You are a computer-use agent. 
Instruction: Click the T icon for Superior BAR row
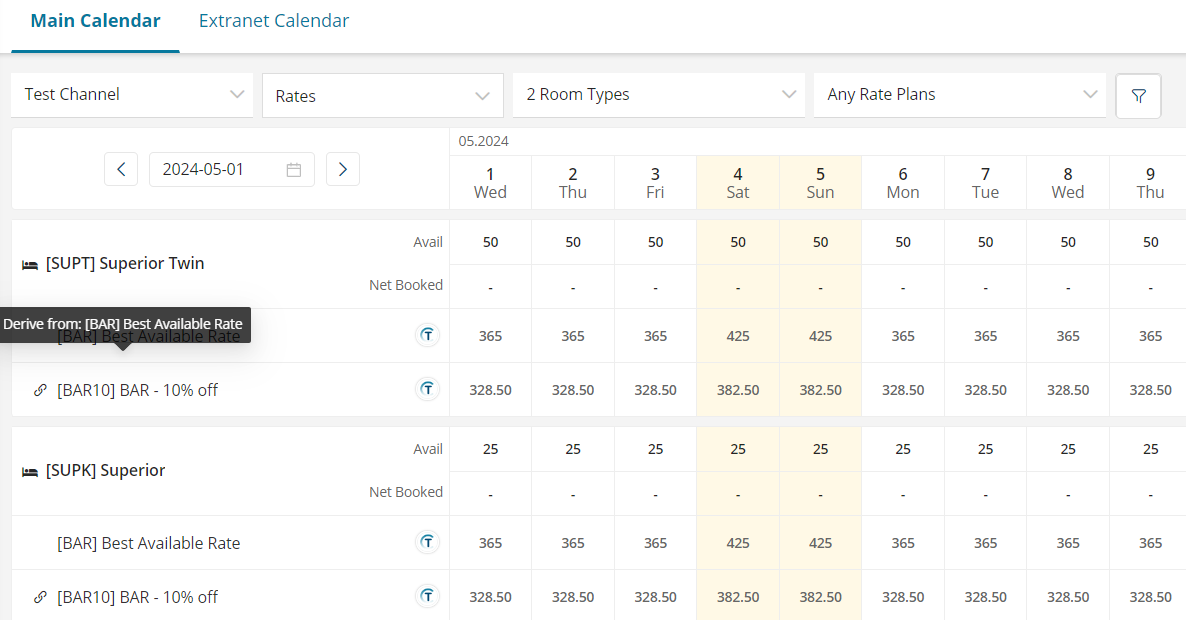pos(427,542)
